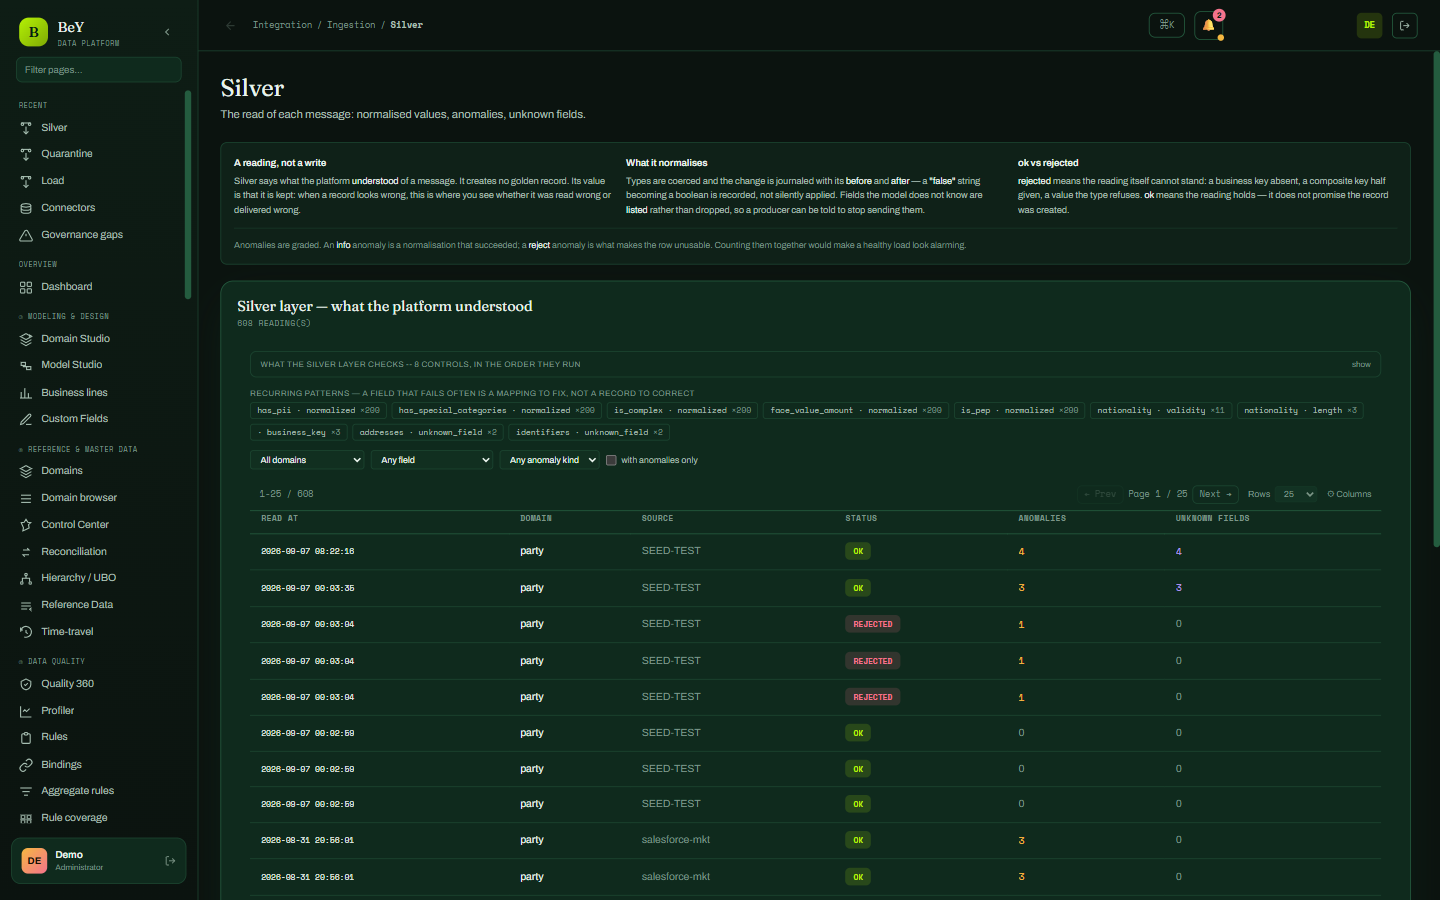Show the Silver layer checks panel

[x=1361, y=364]
